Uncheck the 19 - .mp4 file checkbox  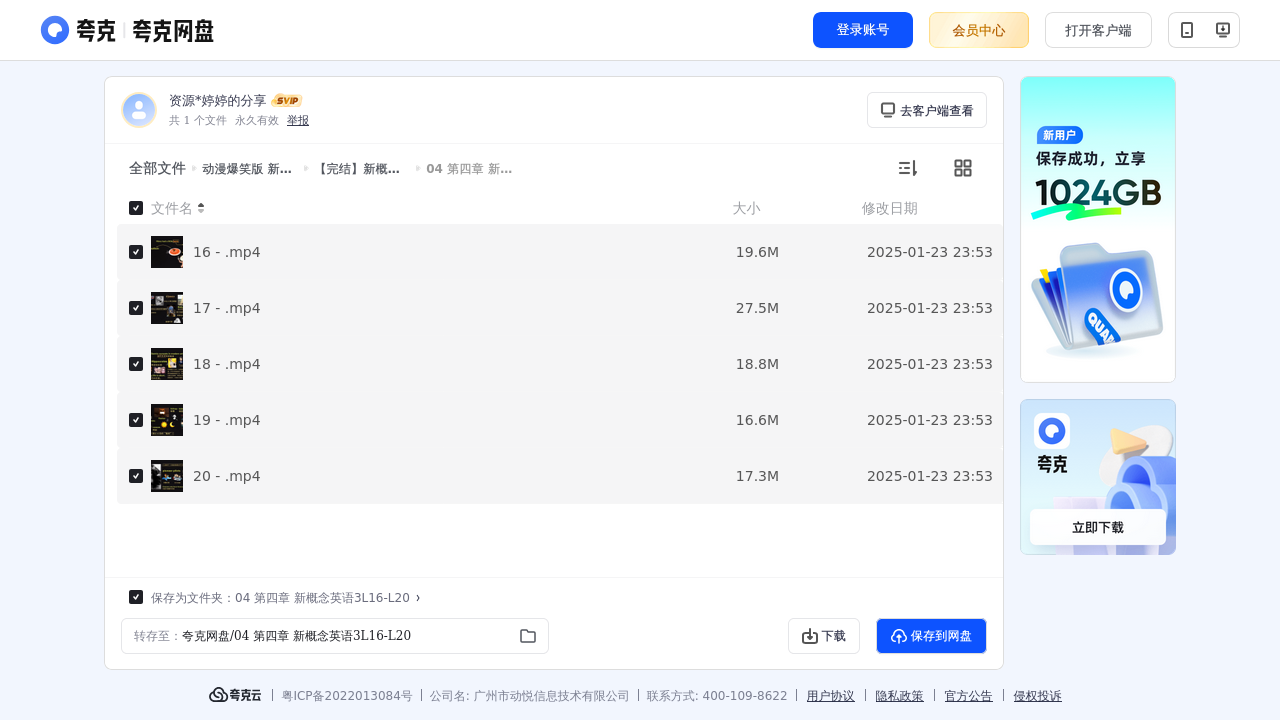pos(136,420)
